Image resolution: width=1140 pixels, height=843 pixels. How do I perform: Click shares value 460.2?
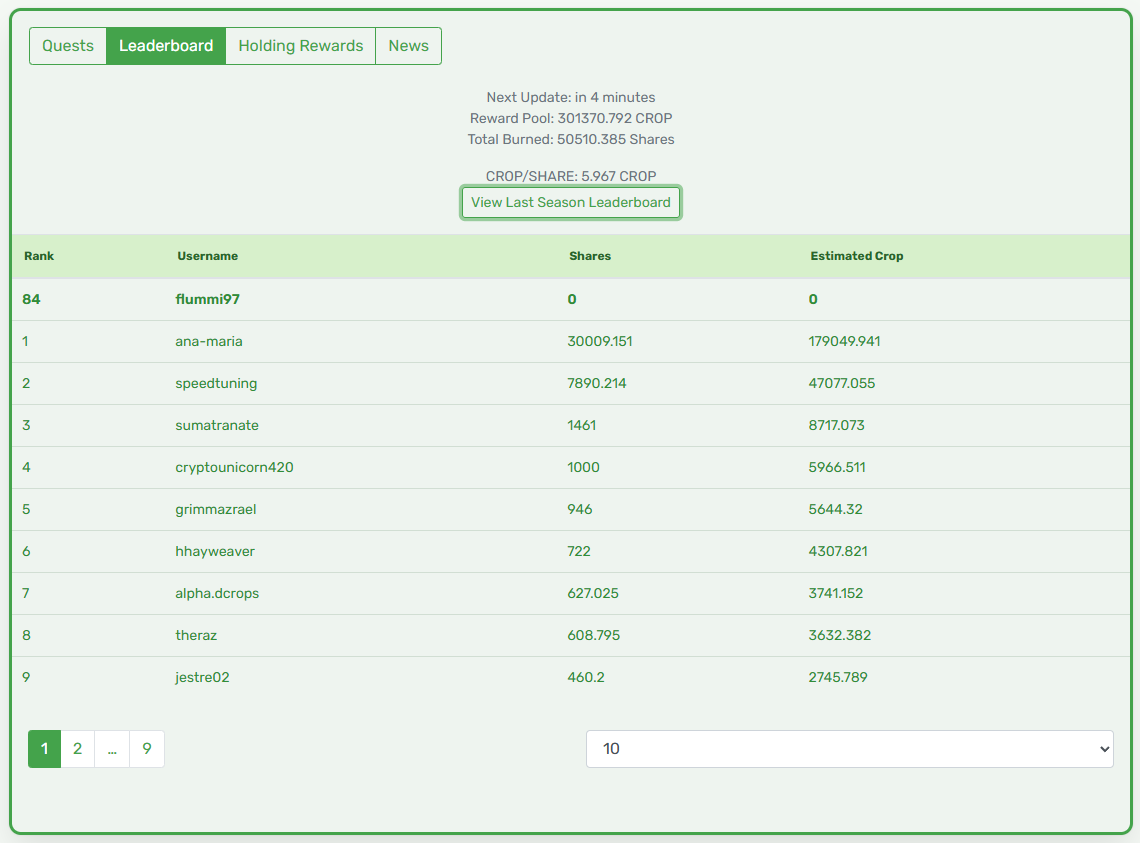[586, 677]
